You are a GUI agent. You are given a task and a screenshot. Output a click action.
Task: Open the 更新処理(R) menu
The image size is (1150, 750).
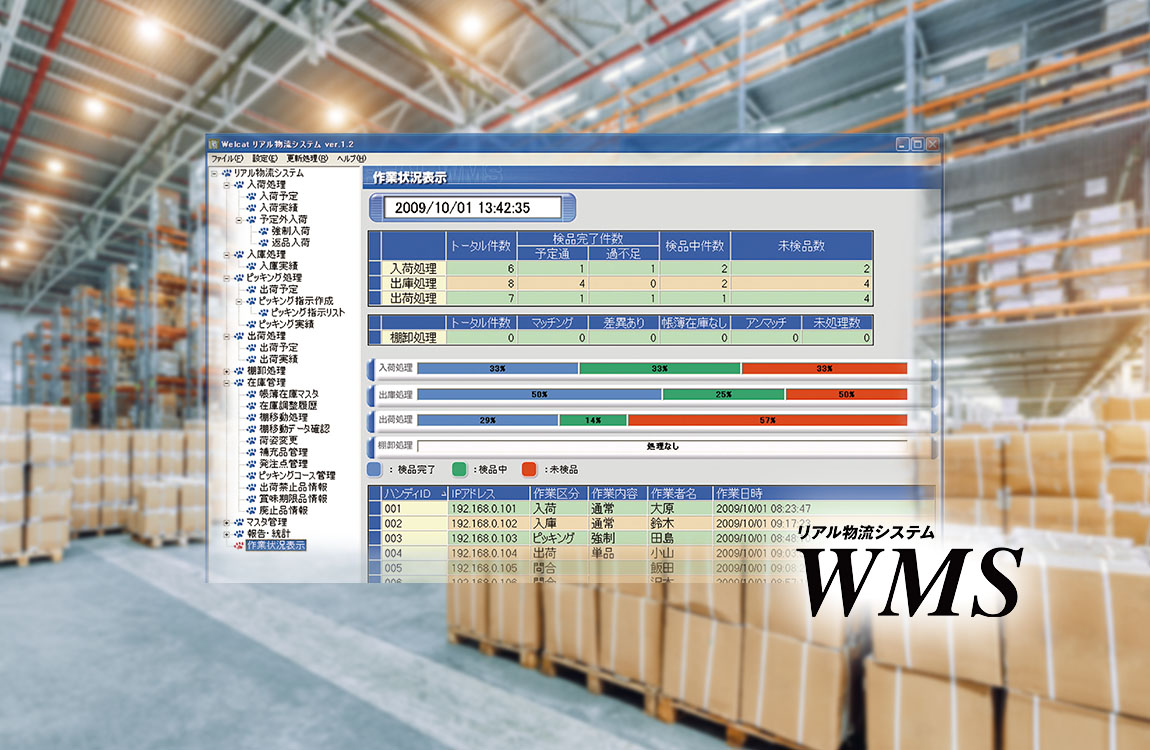[307, 158]
